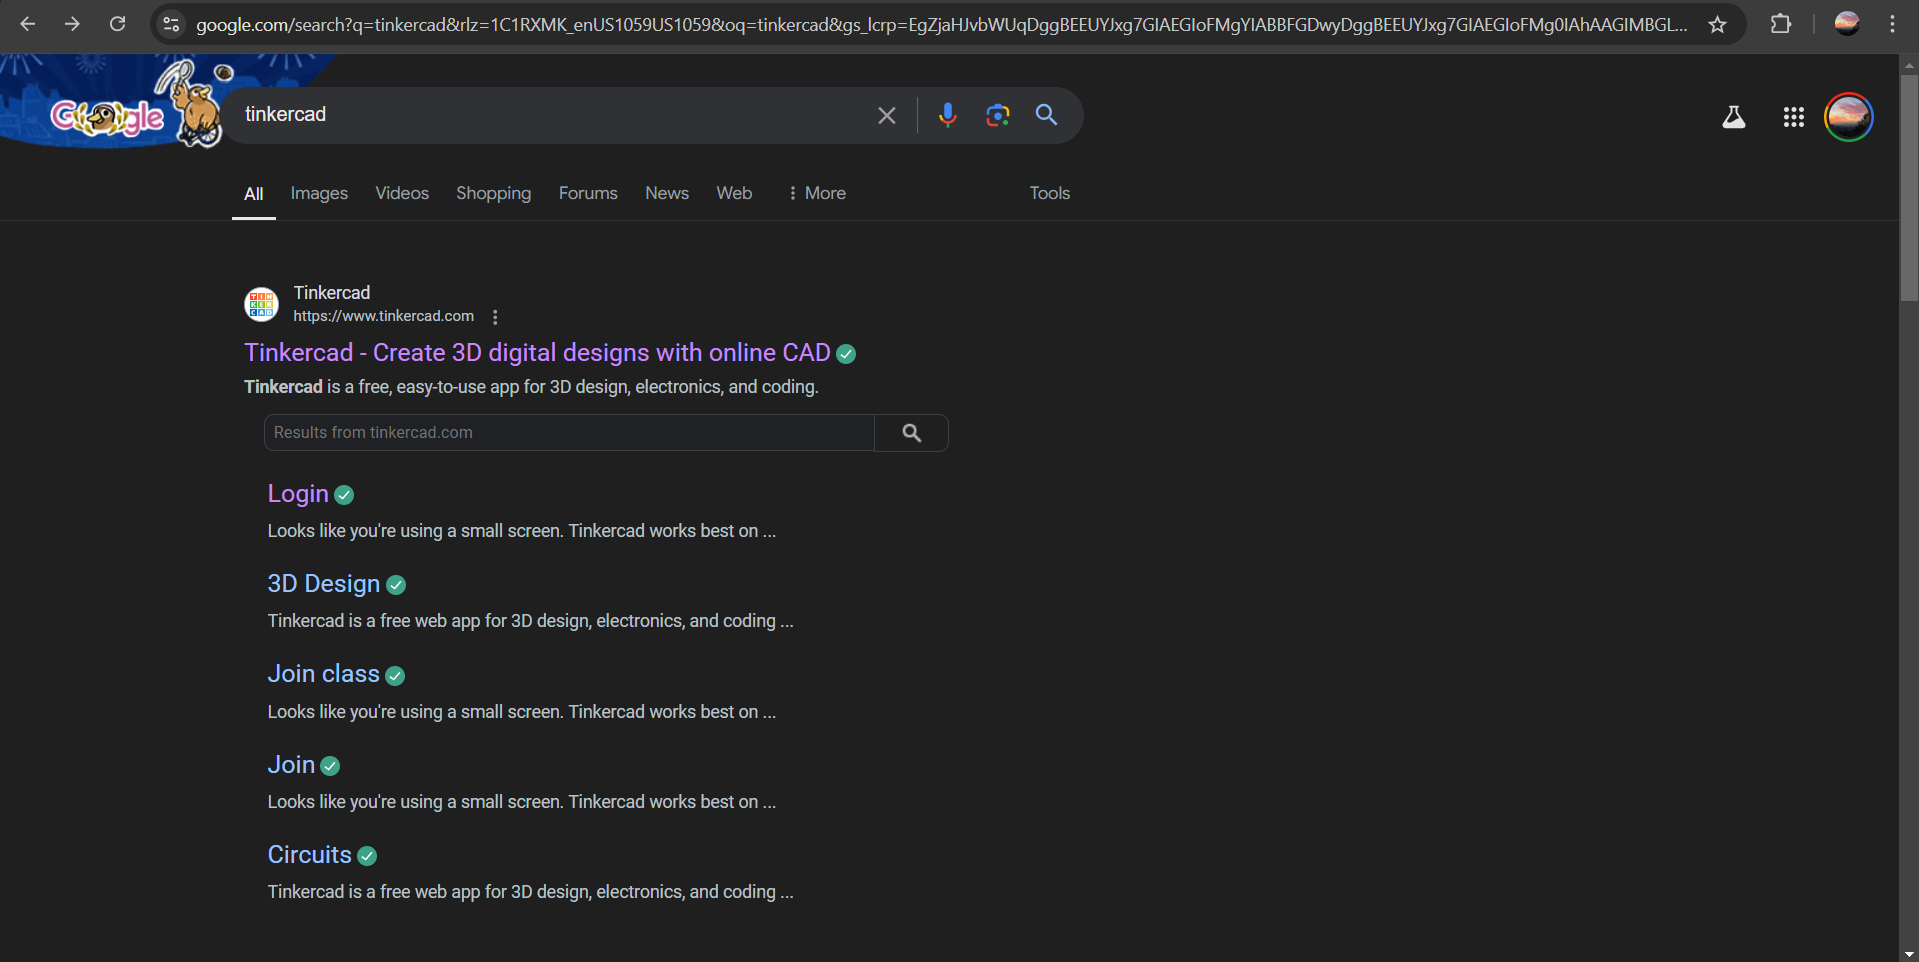Expand the More search filters menu

tap(816, 193)
